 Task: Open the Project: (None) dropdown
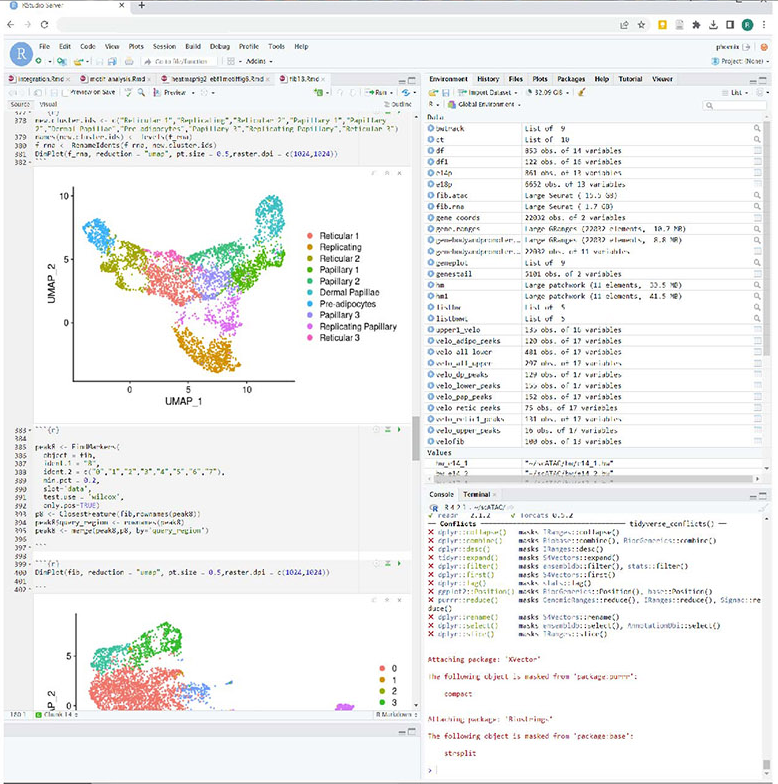click(x=740, y=61)
